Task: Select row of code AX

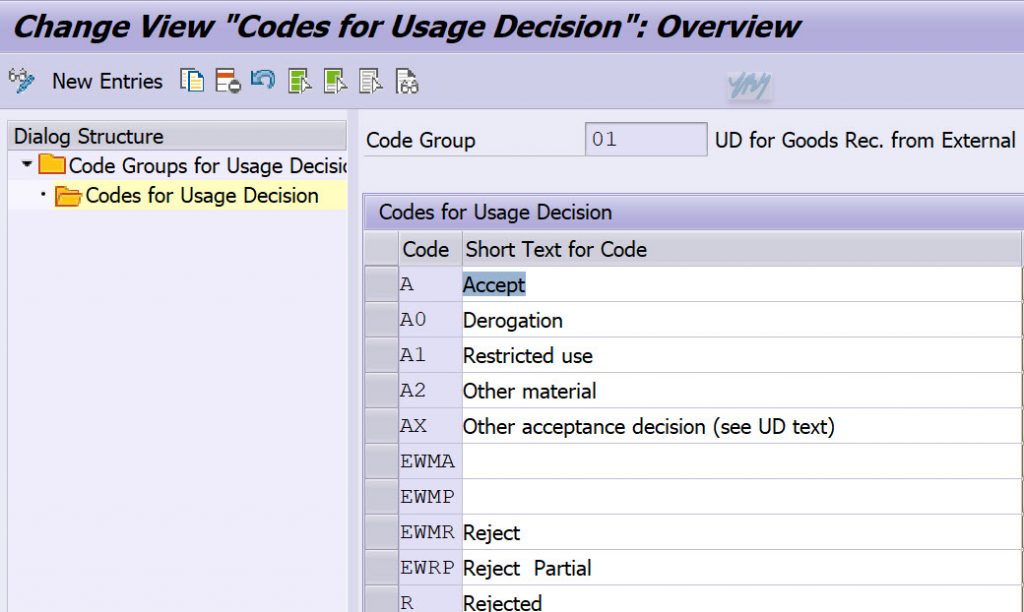Action: [x=381, y=426]
